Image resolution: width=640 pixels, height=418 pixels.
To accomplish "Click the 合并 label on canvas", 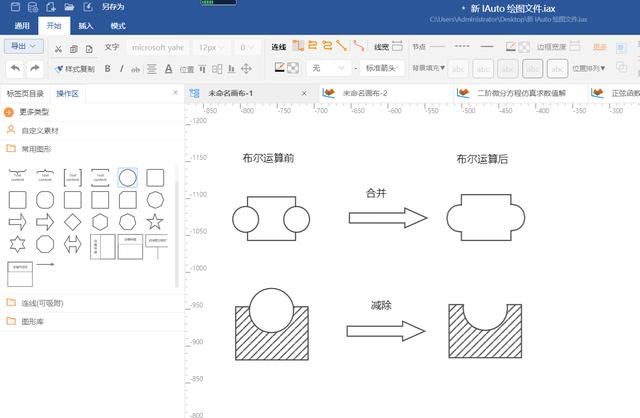I will [x=376, y=193].
